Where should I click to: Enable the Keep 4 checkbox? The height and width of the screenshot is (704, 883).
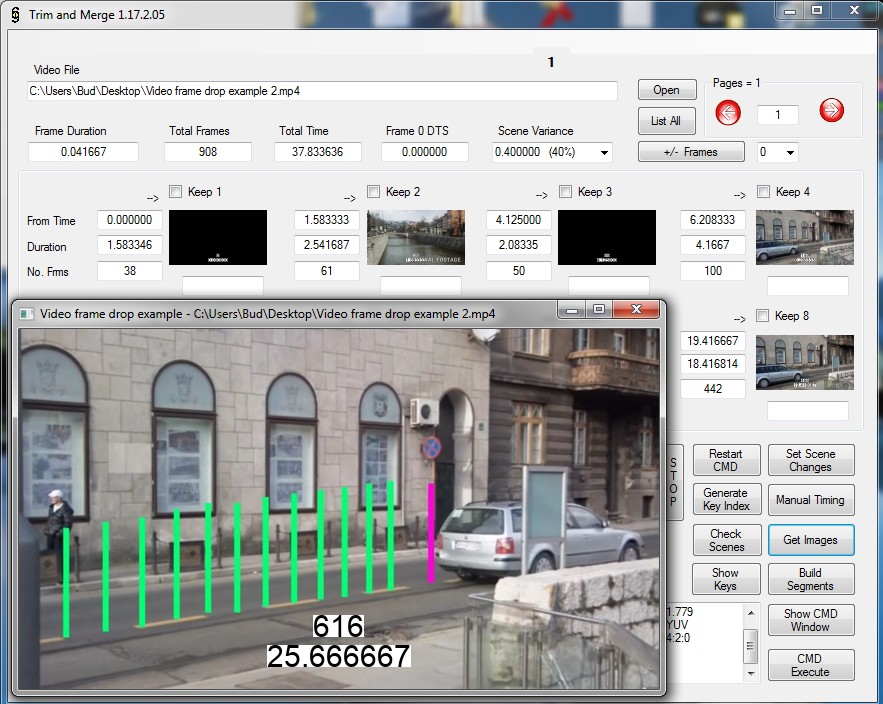tap(764, 191)
